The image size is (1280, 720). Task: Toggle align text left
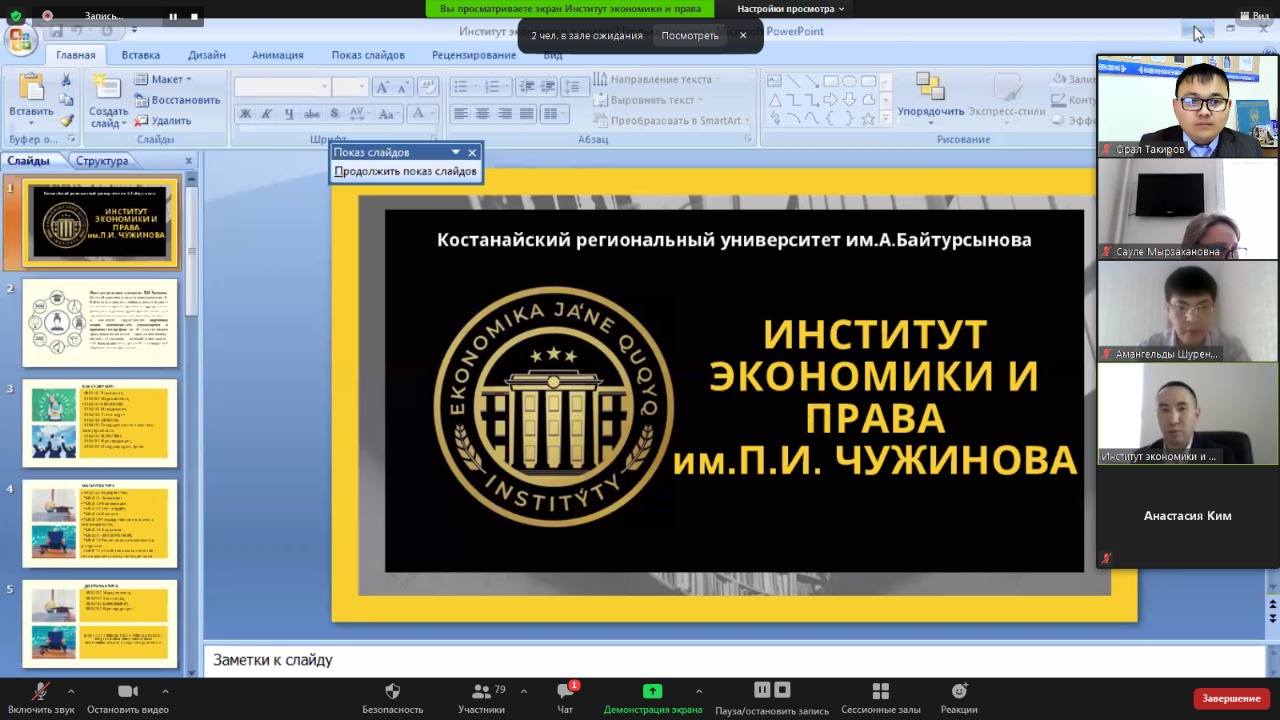(x=460, y=114)
